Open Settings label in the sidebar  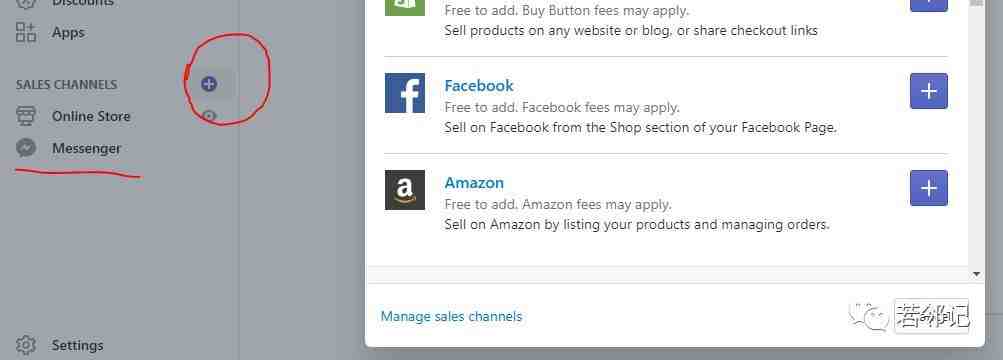click(77, 345)
